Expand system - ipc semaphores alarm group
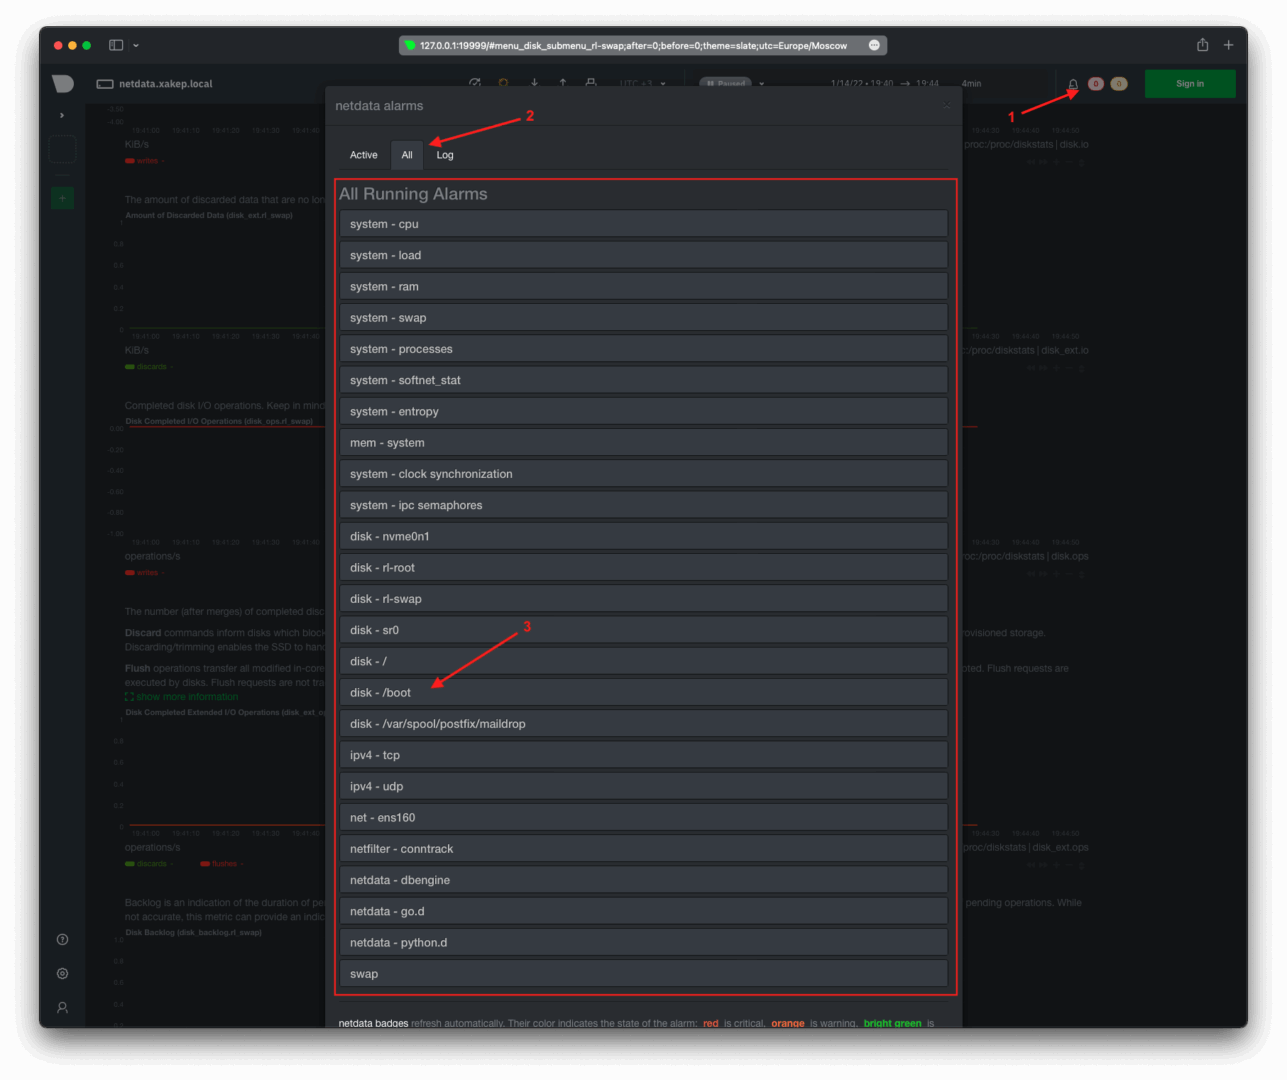This screenshot has height=1080, width=1287. pos(643,505)
